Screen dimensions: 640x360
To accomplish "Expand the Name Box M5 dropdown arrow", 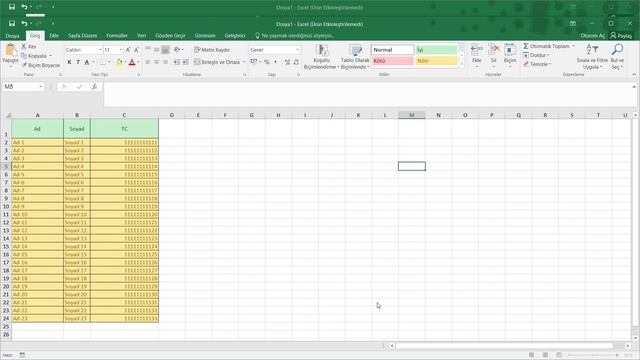I will pyautogui.click(x=40, y=87).
